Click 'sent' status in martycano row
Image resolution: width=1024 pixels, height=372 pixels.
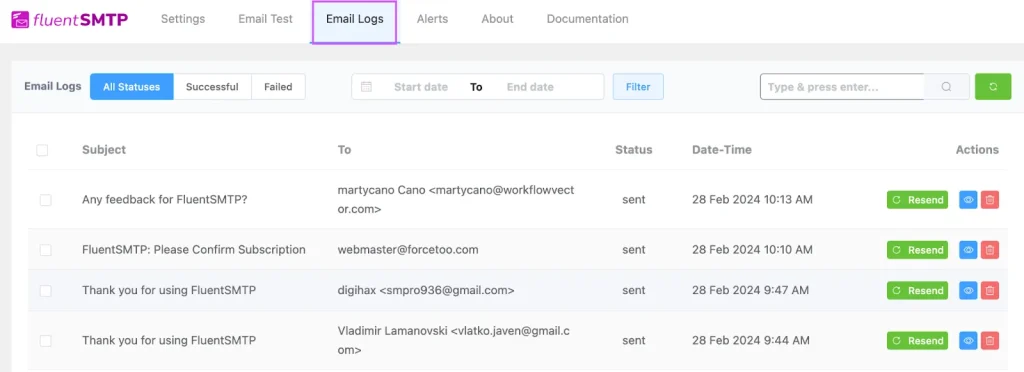tap(633, 200)
